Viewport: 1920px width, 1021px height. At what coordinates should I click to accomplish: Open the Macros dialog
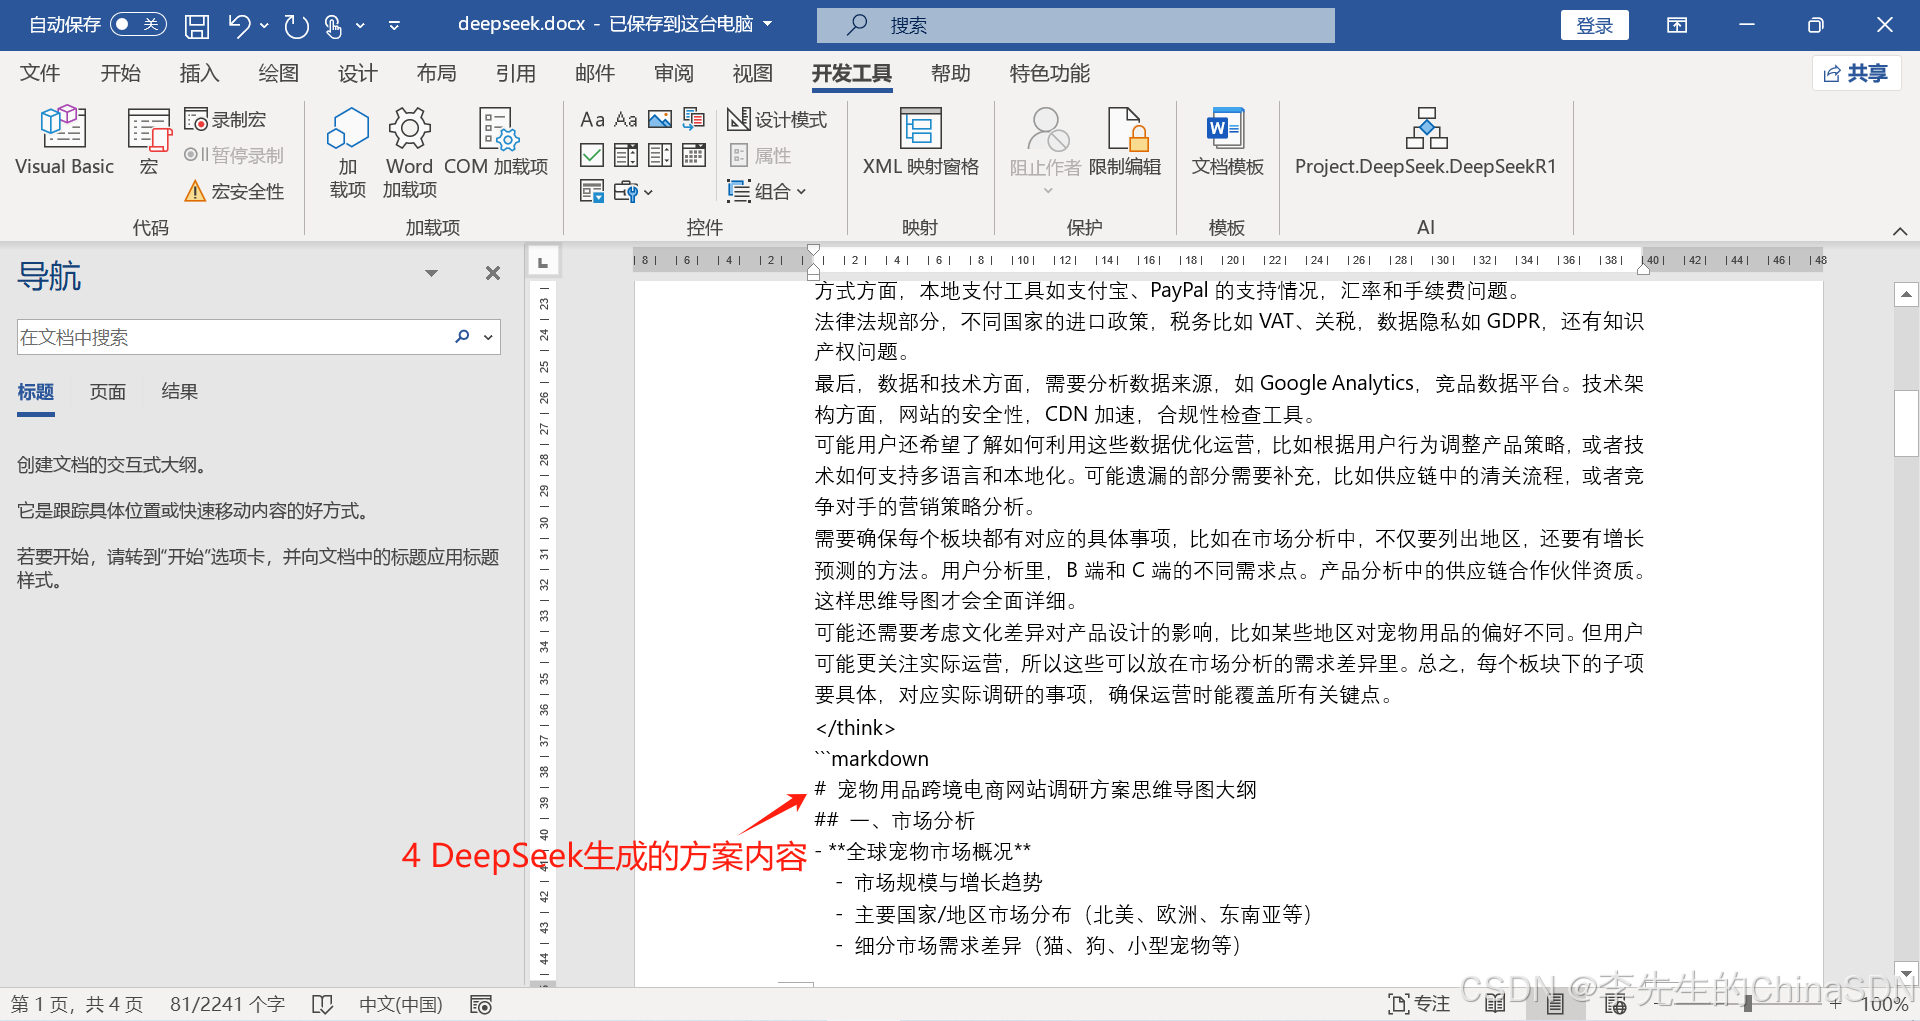click(x=149, y=140)
